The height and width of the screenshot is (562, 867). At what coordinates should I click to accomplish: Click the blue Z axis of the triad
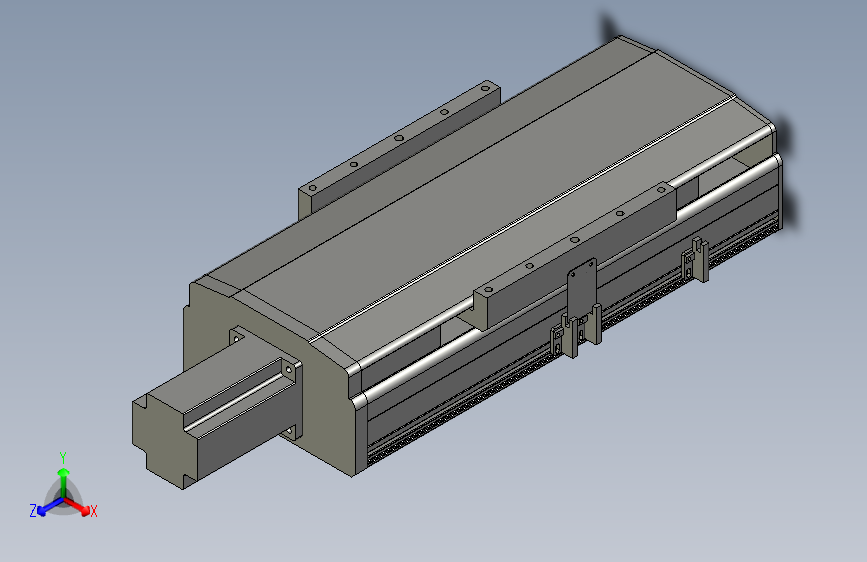click(x=51, y=506)
